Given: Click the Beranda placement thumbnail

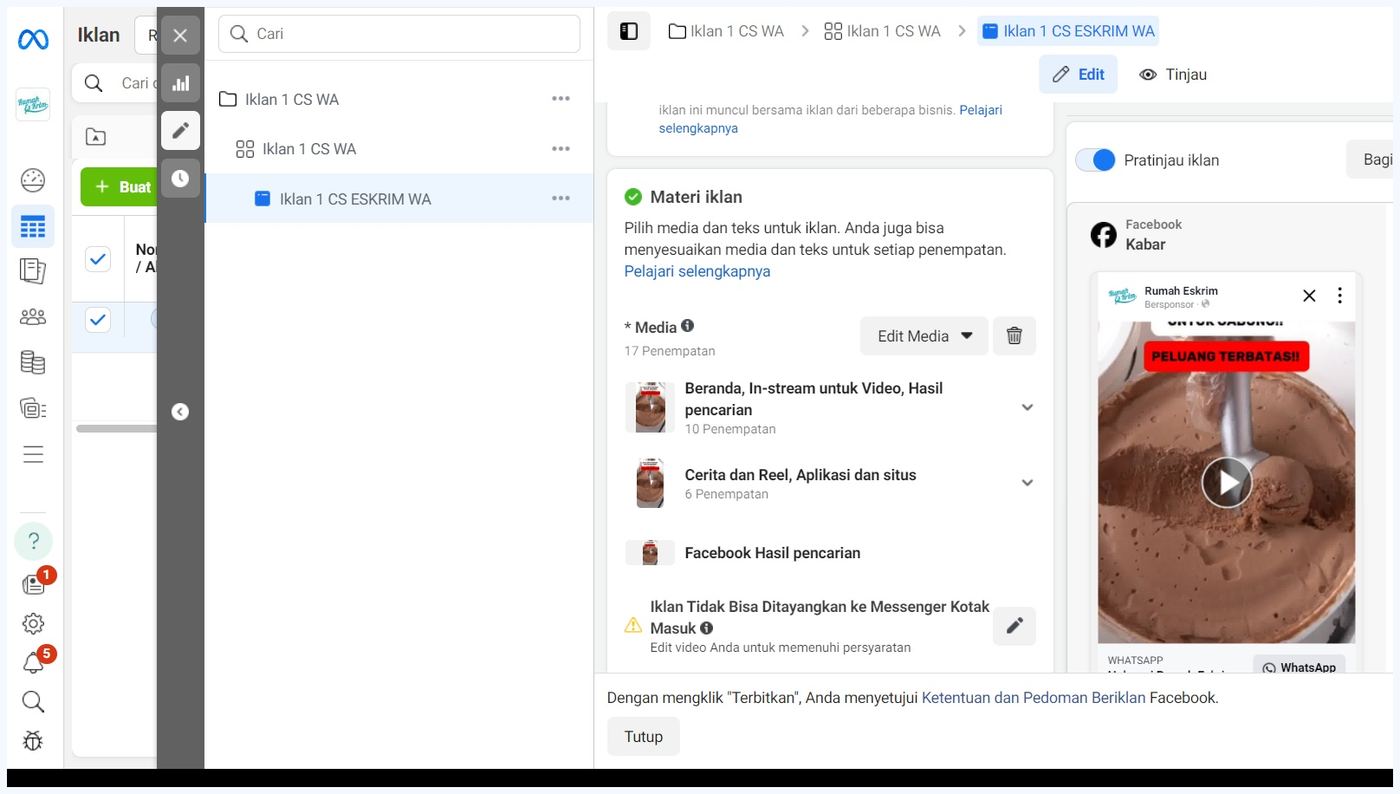Looking at the screenshot, I should [x=650, y=407].
